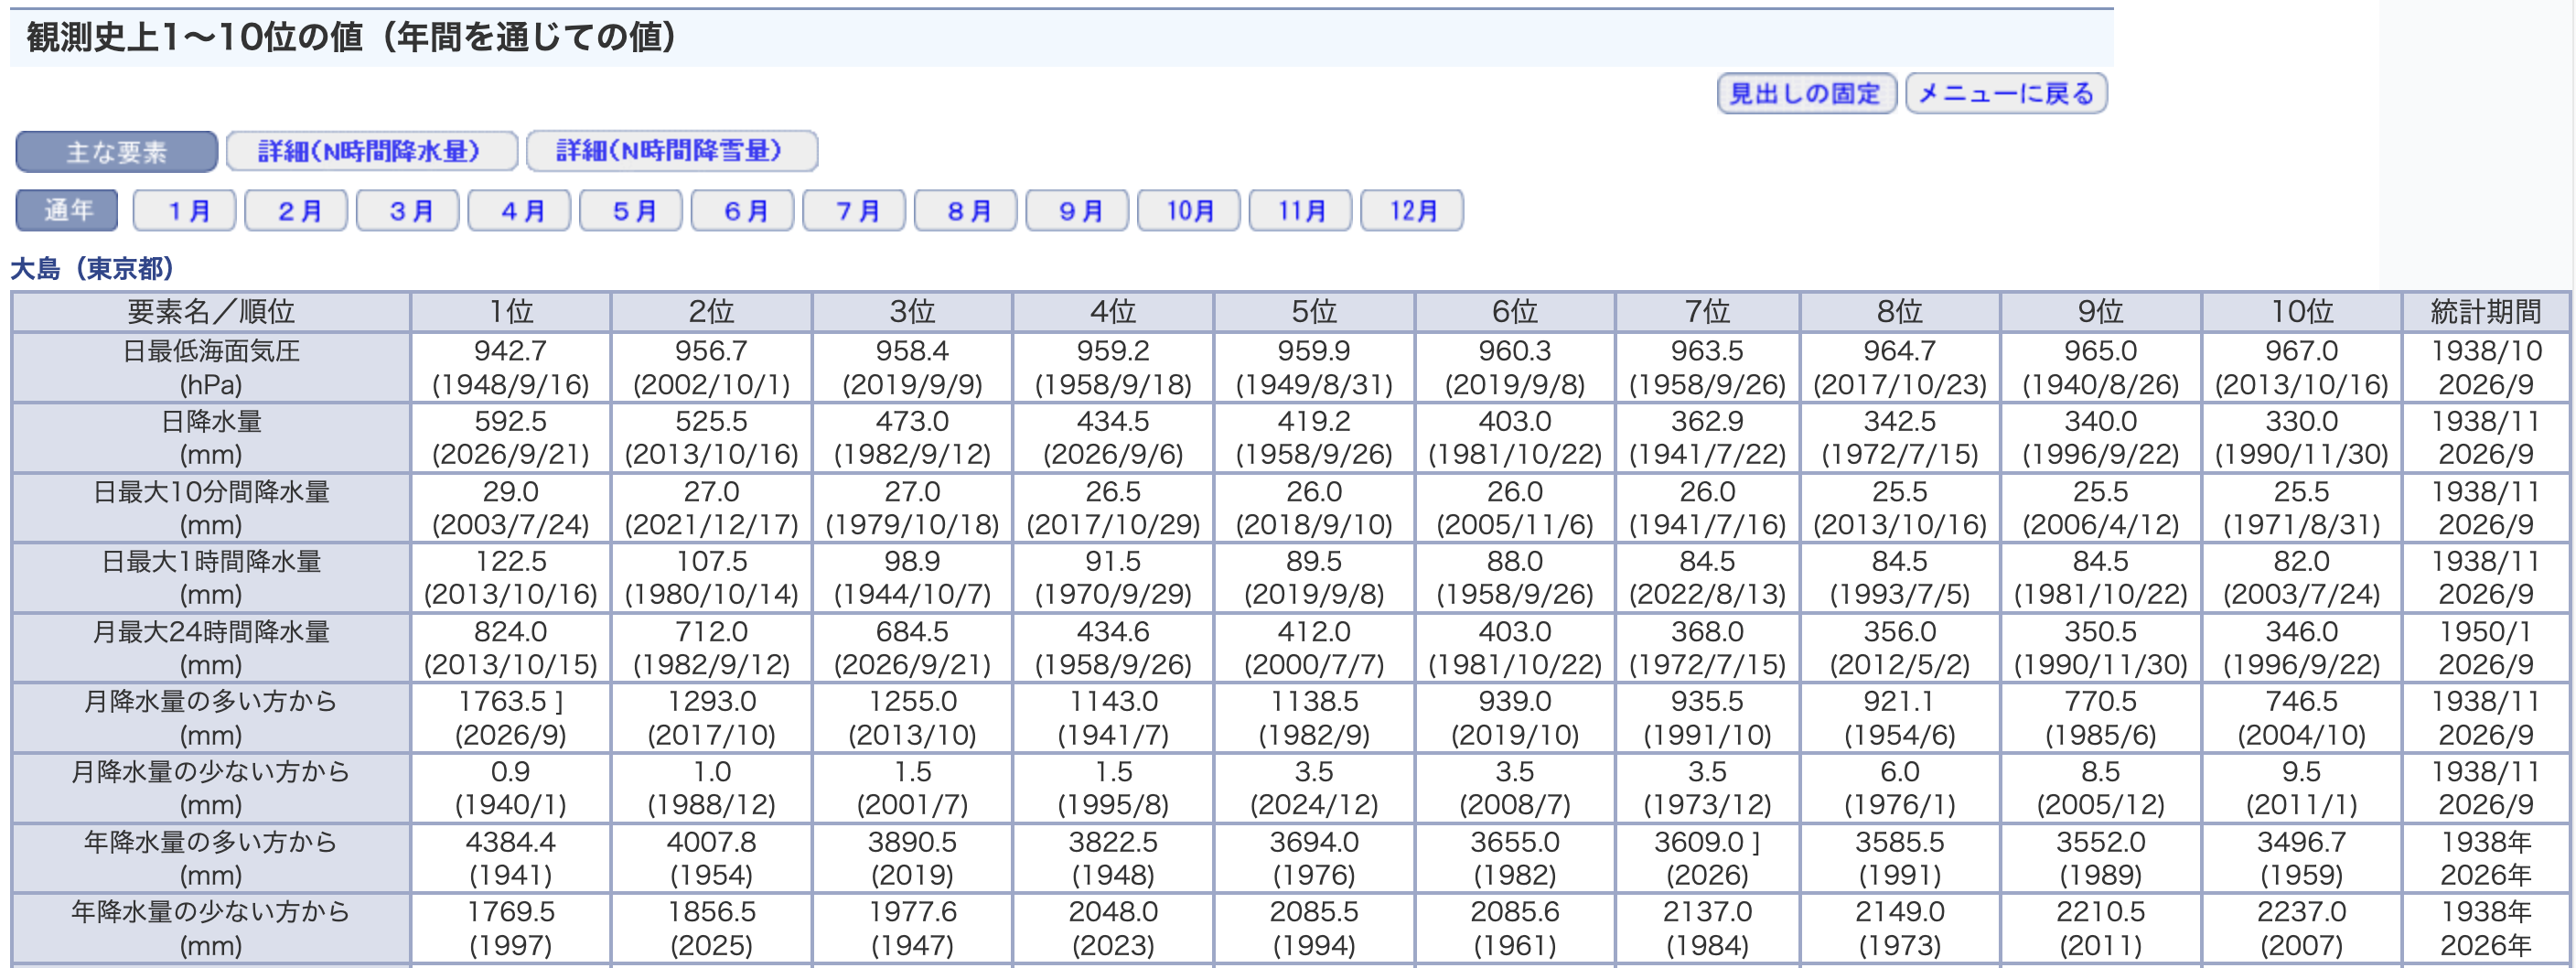Switch to the 2月 tab
Screen dimensions: 2576x968
tap(296, 211)
